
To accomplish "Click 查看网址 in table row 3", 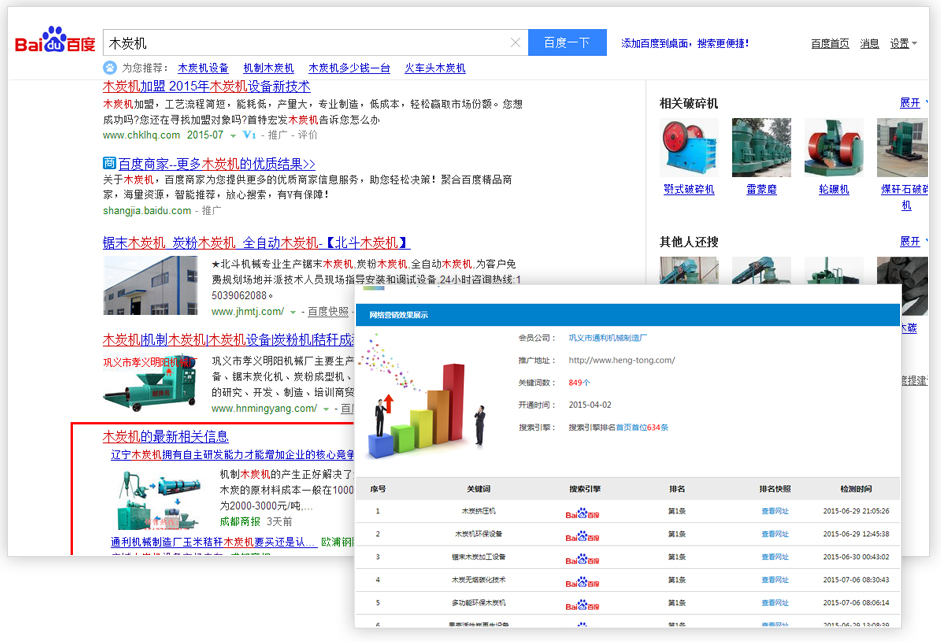I will pyautogui.click(x=775, y=557).
